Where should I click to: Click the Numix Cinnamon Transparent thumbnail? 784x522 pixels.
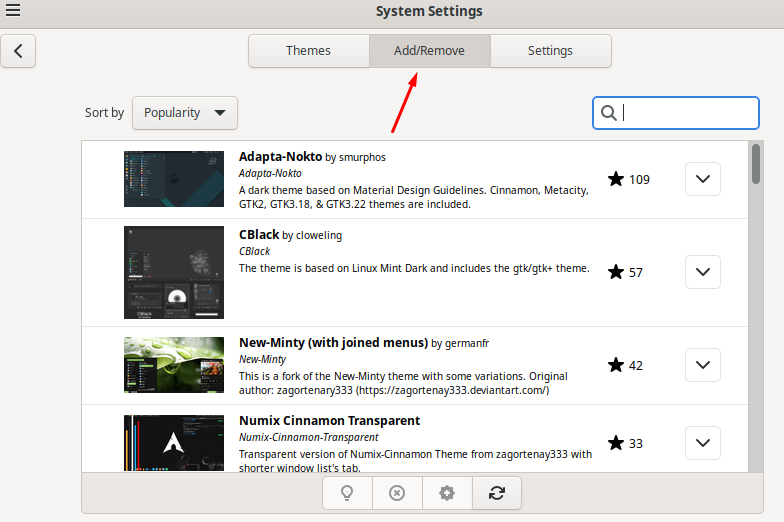(174, 443)
